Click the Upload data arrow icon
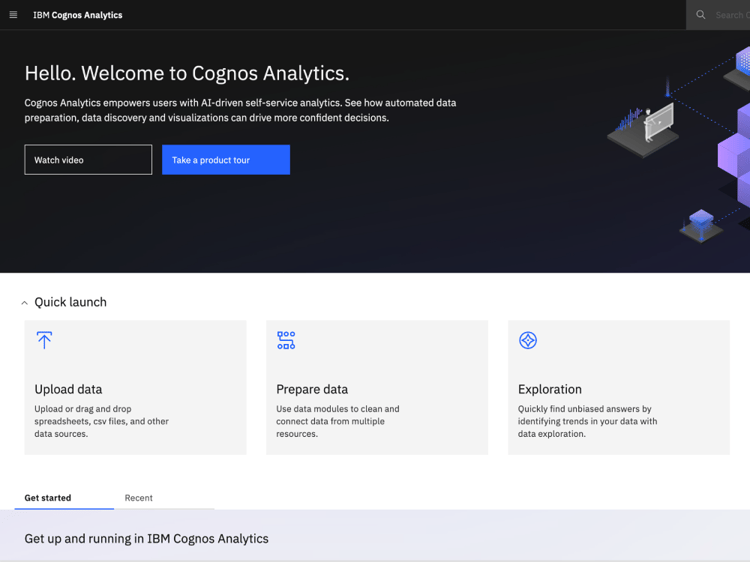Image resolution: width=750 pixels, height=562 pixels. (x=44, y=340)
